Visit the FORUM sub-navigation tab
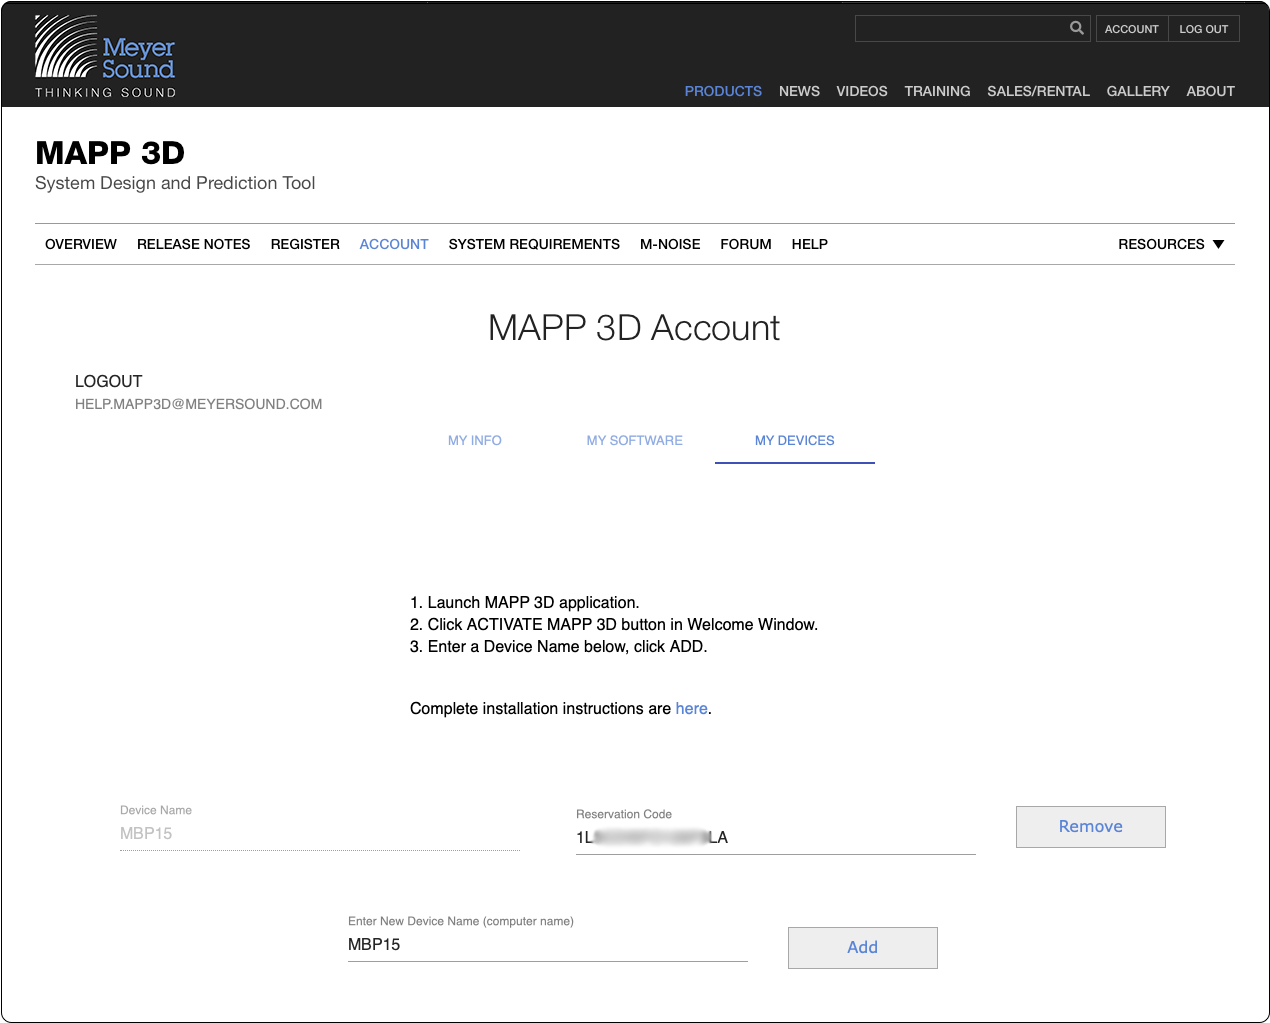1270x1023 pixels. pos(746,244)
